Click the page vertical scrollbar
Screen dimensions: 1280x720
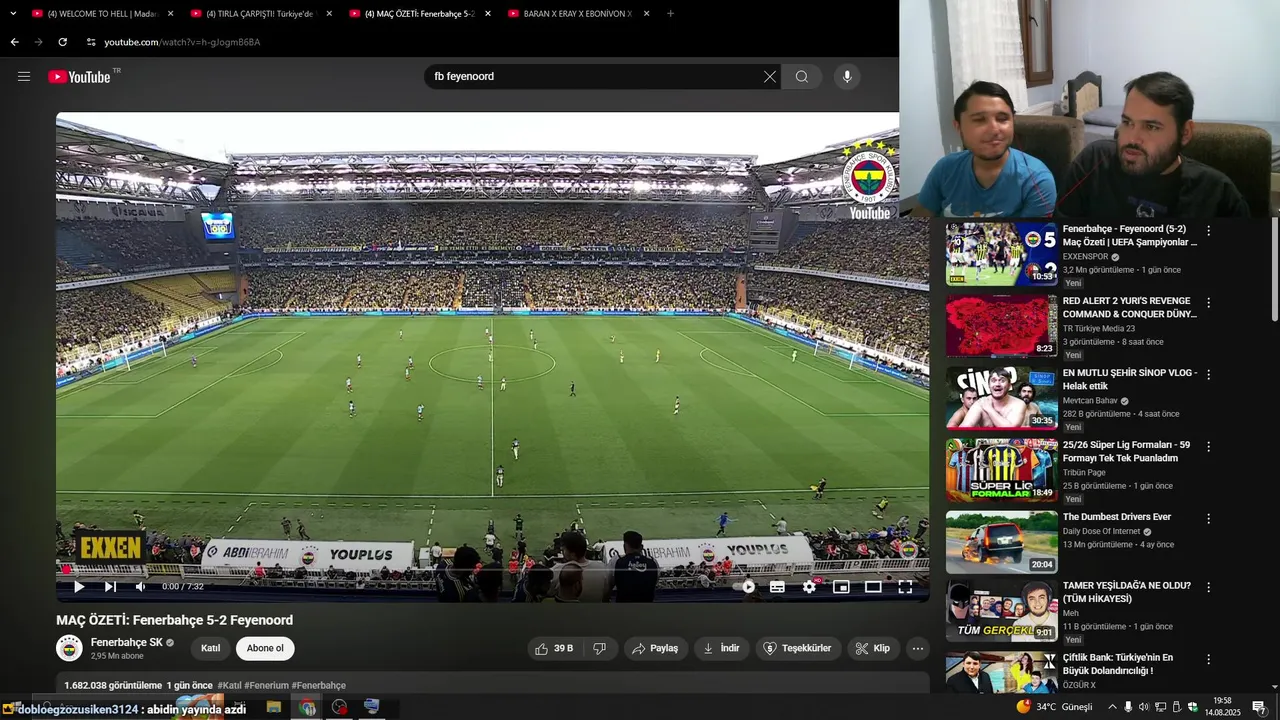click(1274, 268)
